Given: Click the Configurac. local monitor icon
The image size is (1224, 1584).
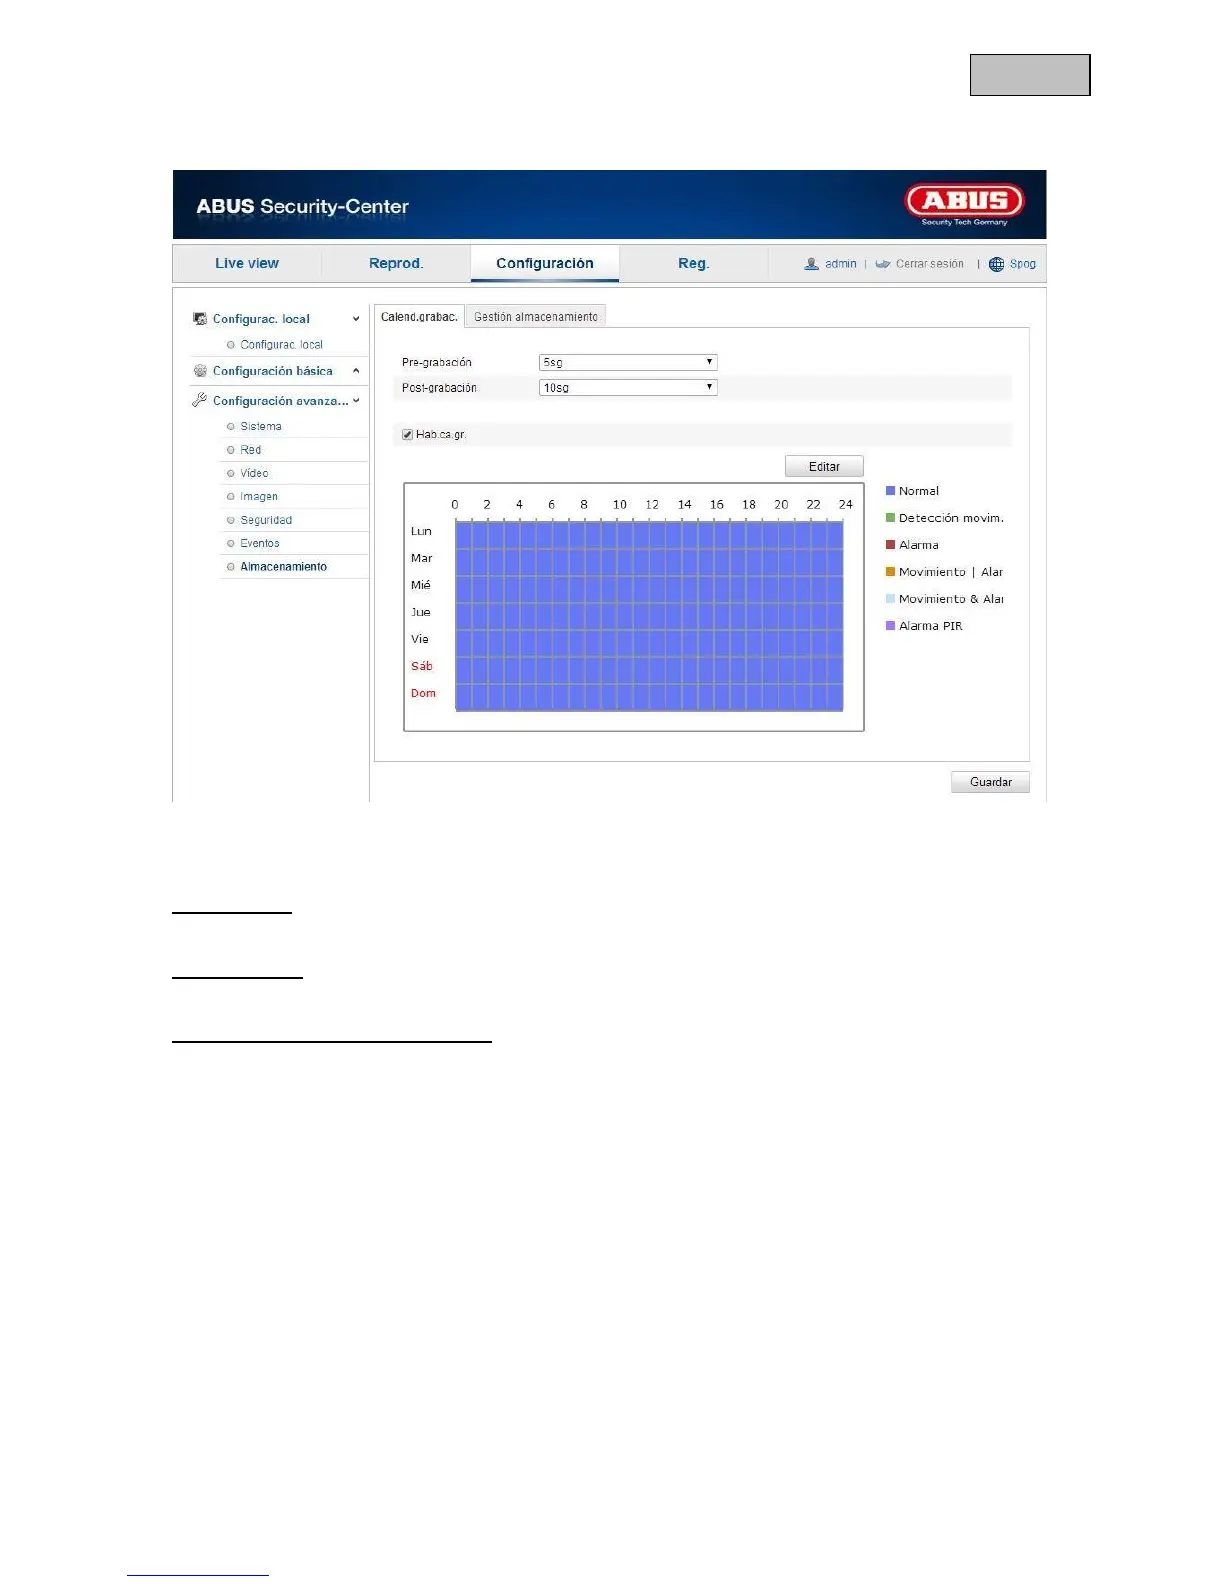Looking at the screenshot, I should [x=200, y=319].
